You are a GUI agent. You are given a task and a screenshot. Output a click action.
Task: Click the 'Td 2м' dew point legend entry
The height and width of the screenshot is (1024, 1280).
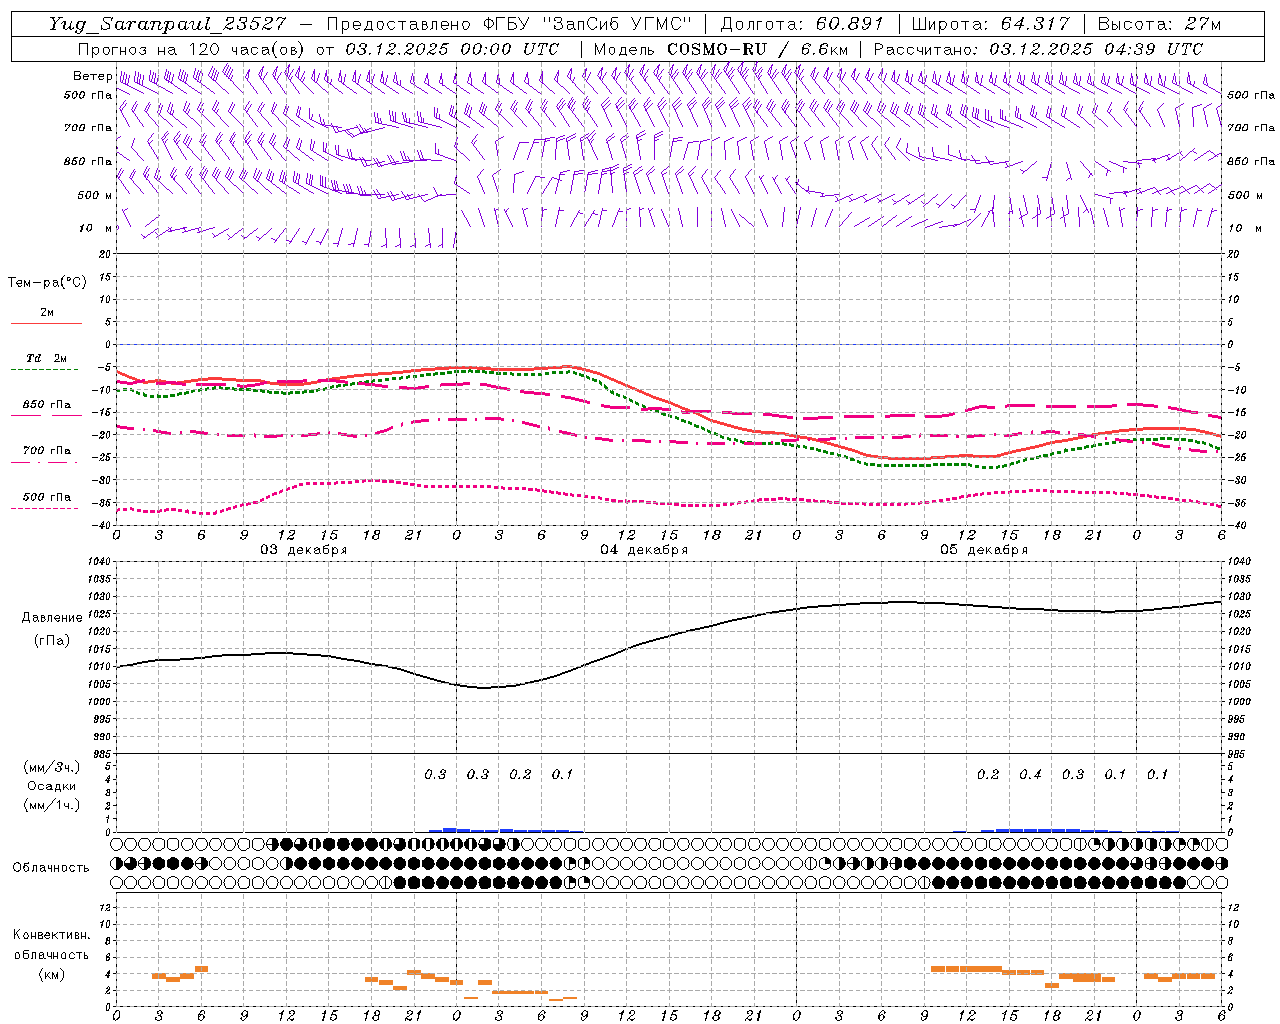tap(47, 358)
